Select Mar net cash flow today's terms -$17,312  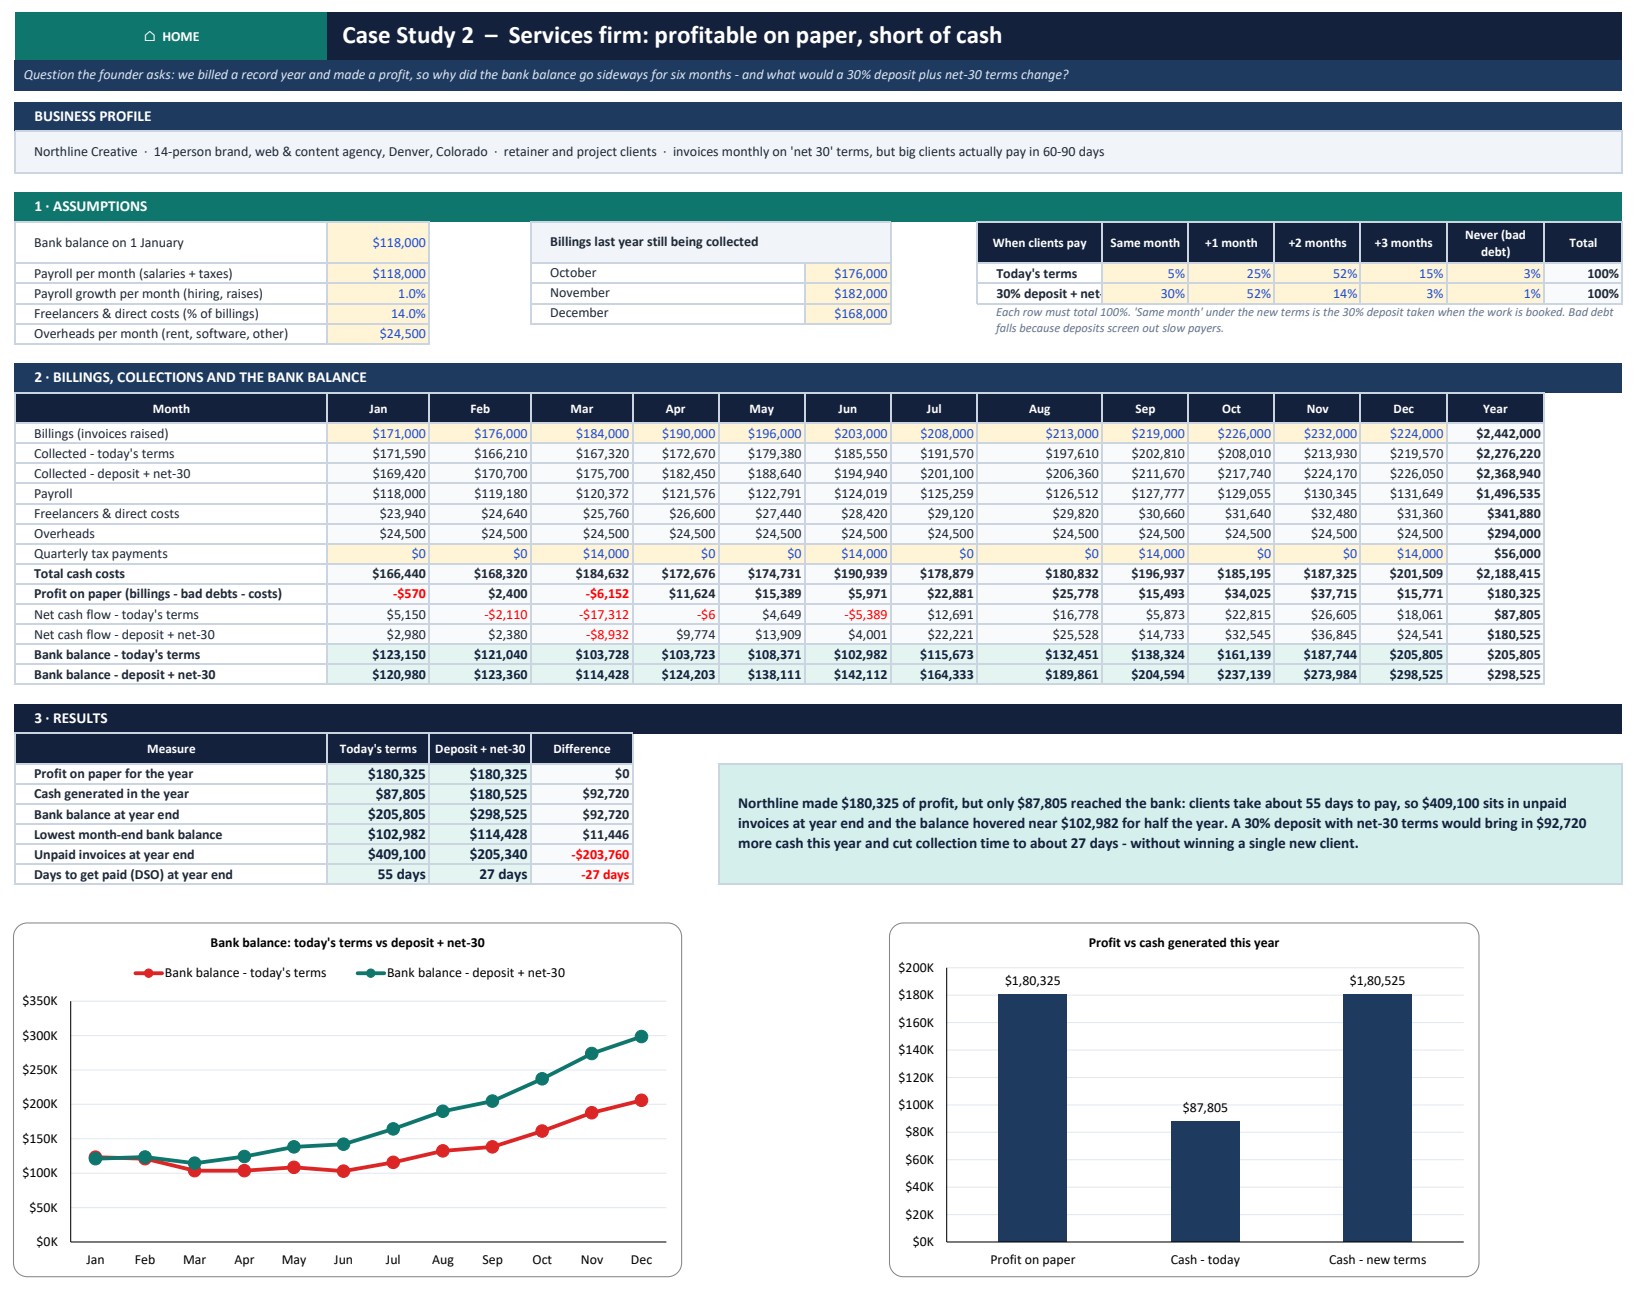582,615
